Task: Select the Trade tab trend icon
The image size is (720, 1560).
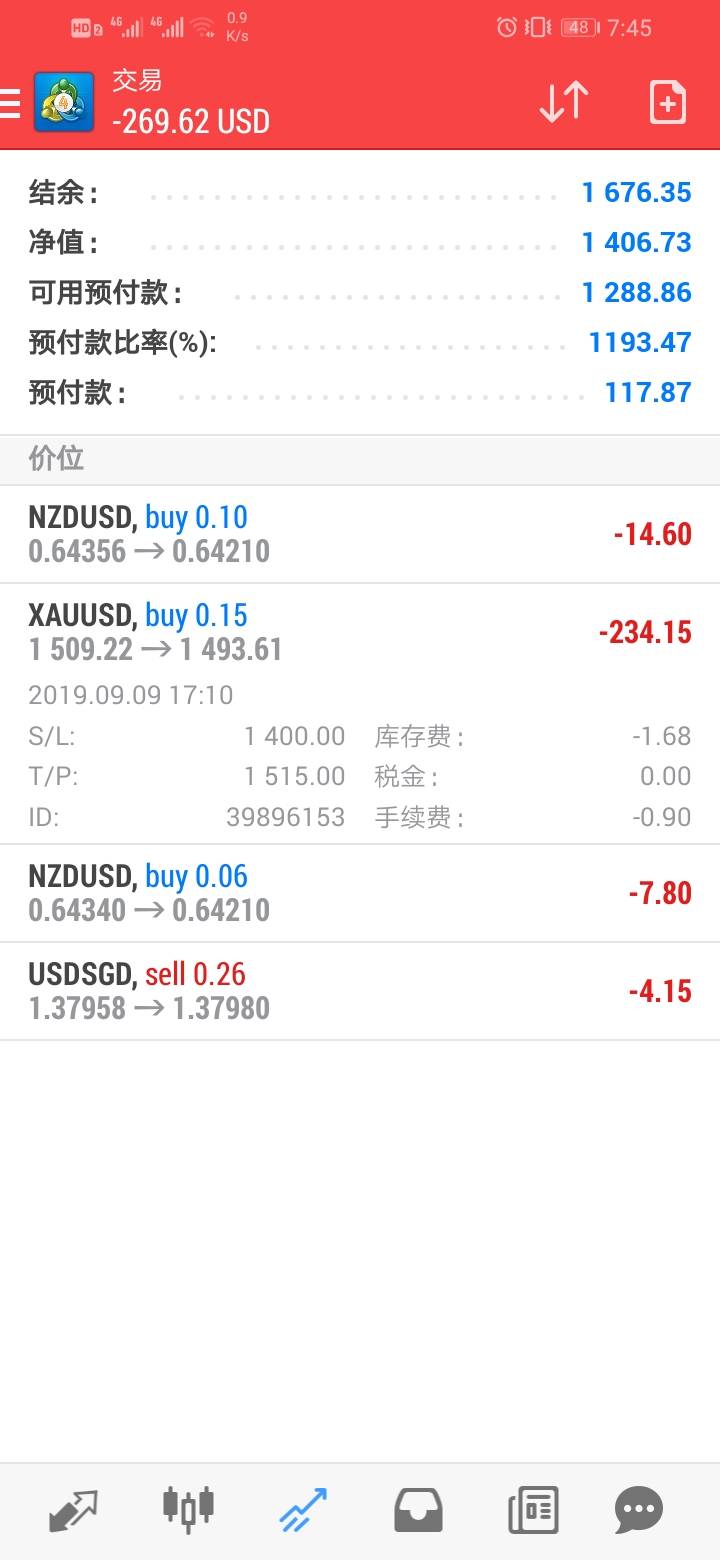Action: coord(303,1509)
